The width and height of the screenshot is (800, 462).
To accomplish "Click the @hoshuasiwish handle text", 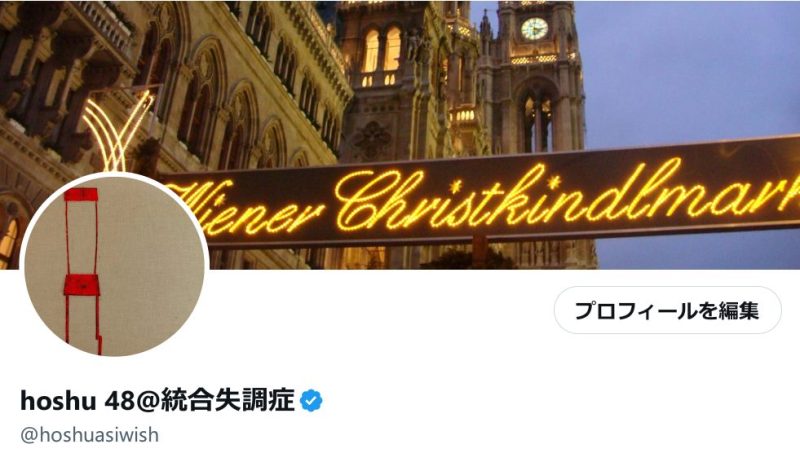I will tap(89, 435).
